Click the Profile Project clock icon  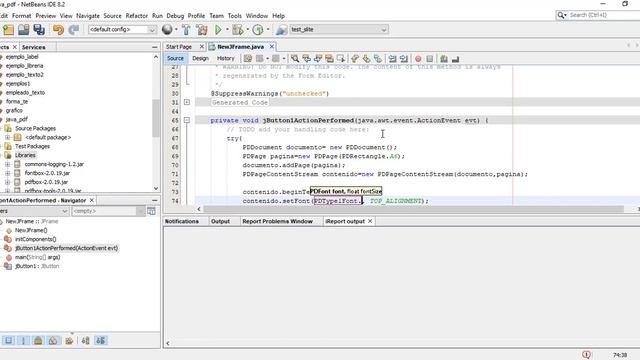[258, 29]
